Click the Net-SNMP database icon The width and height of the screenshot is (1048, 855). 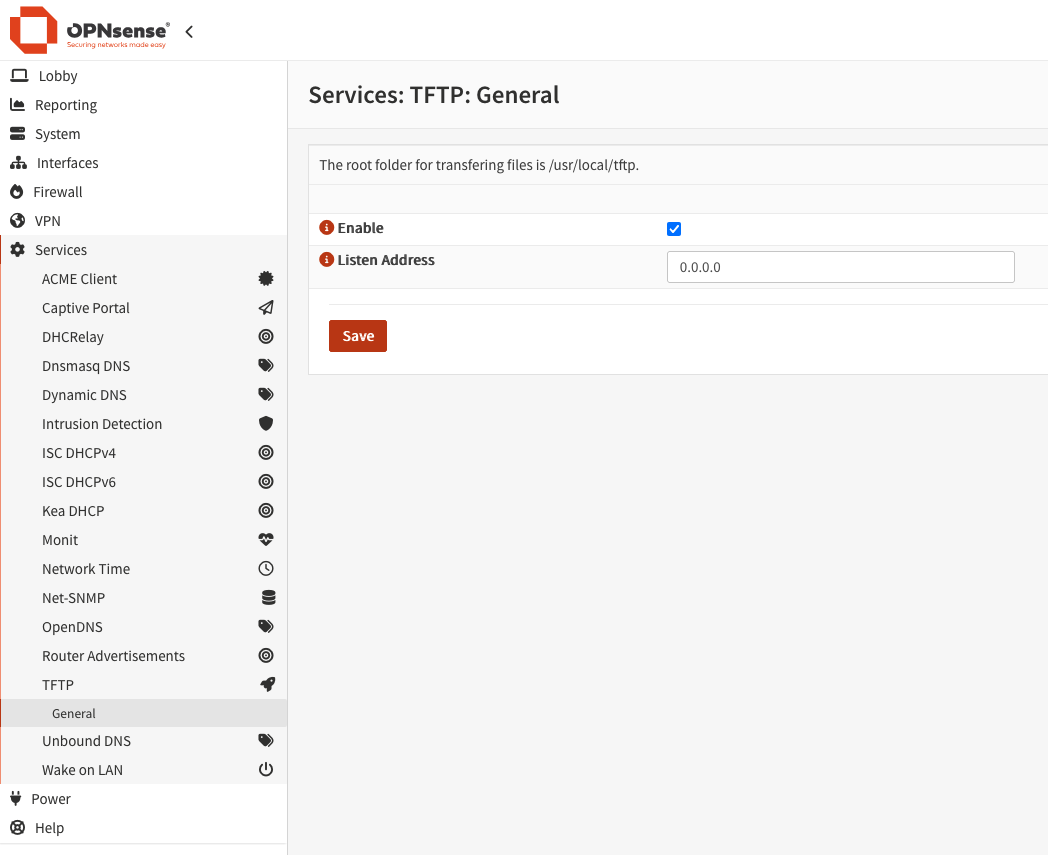coord(265,597)
